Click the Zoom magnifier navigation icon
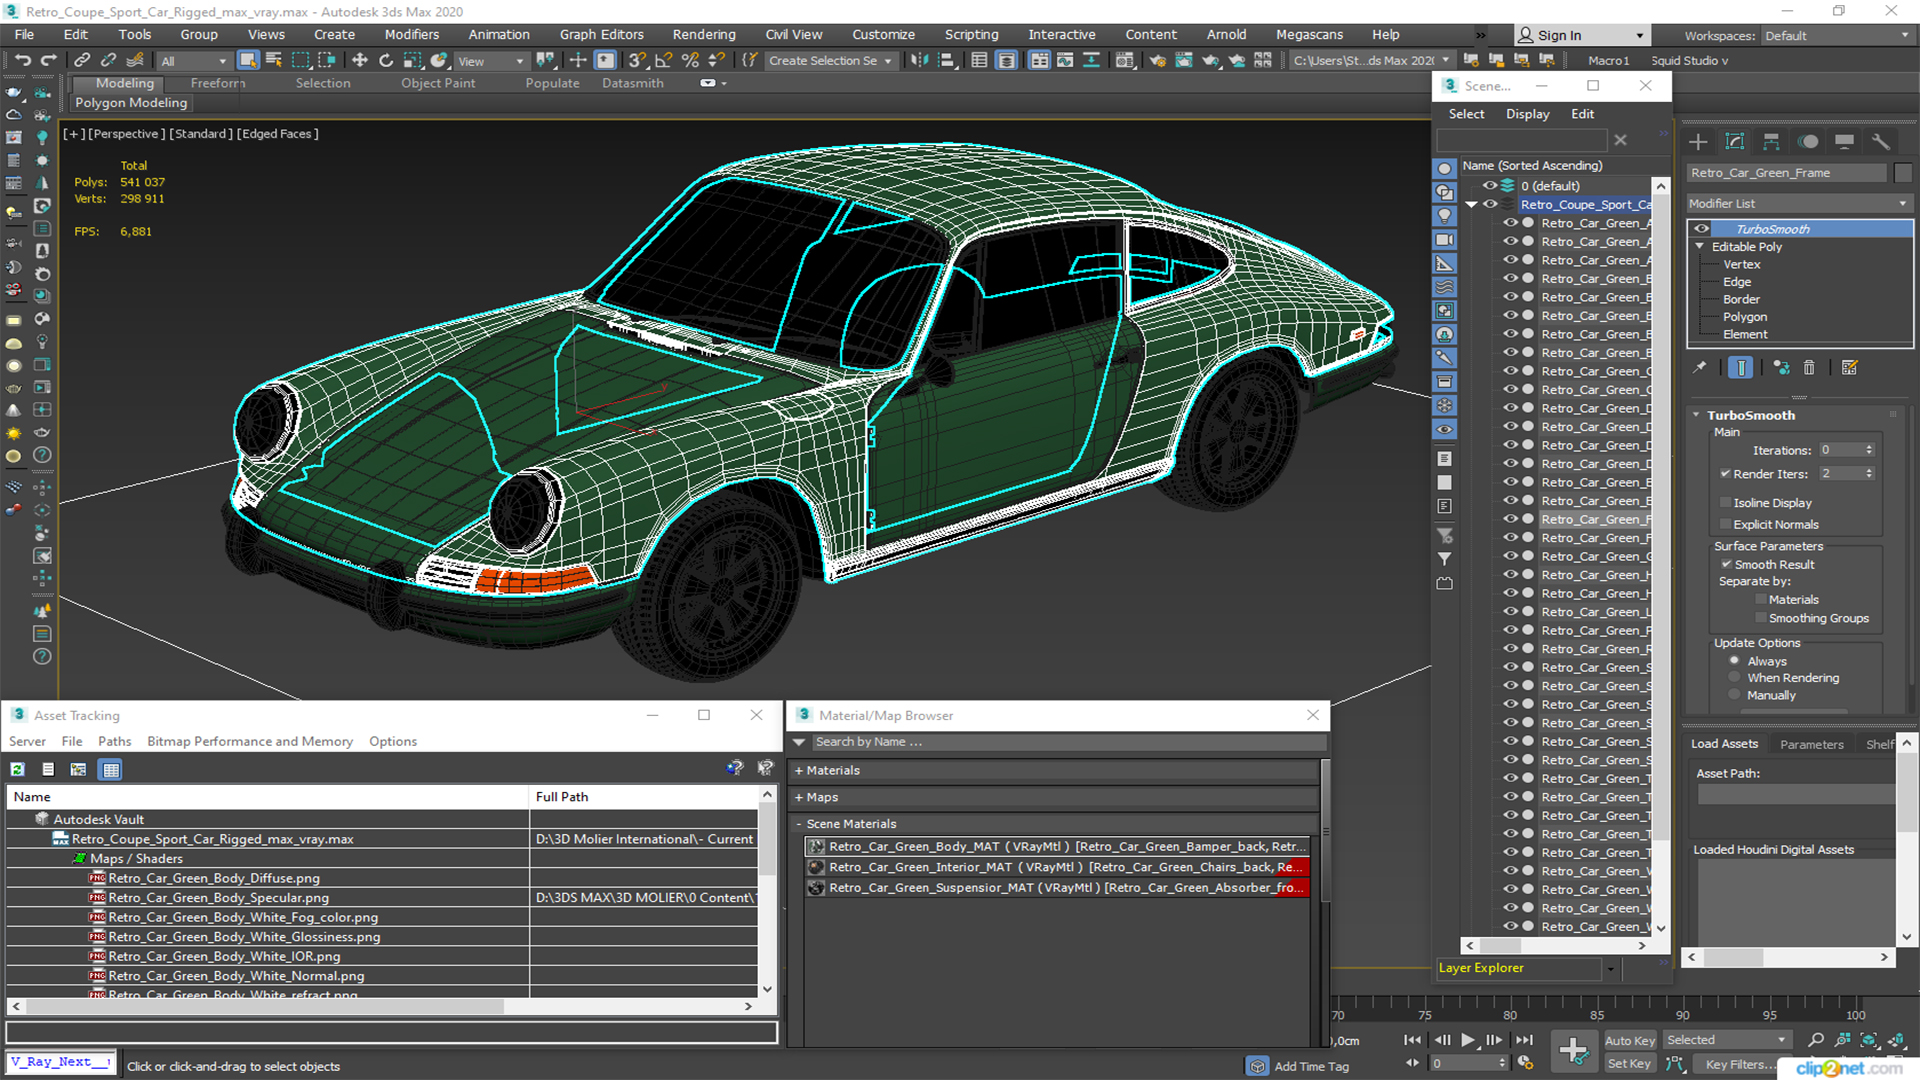The image size is (1920, 1080). tap(1816, 1041)
